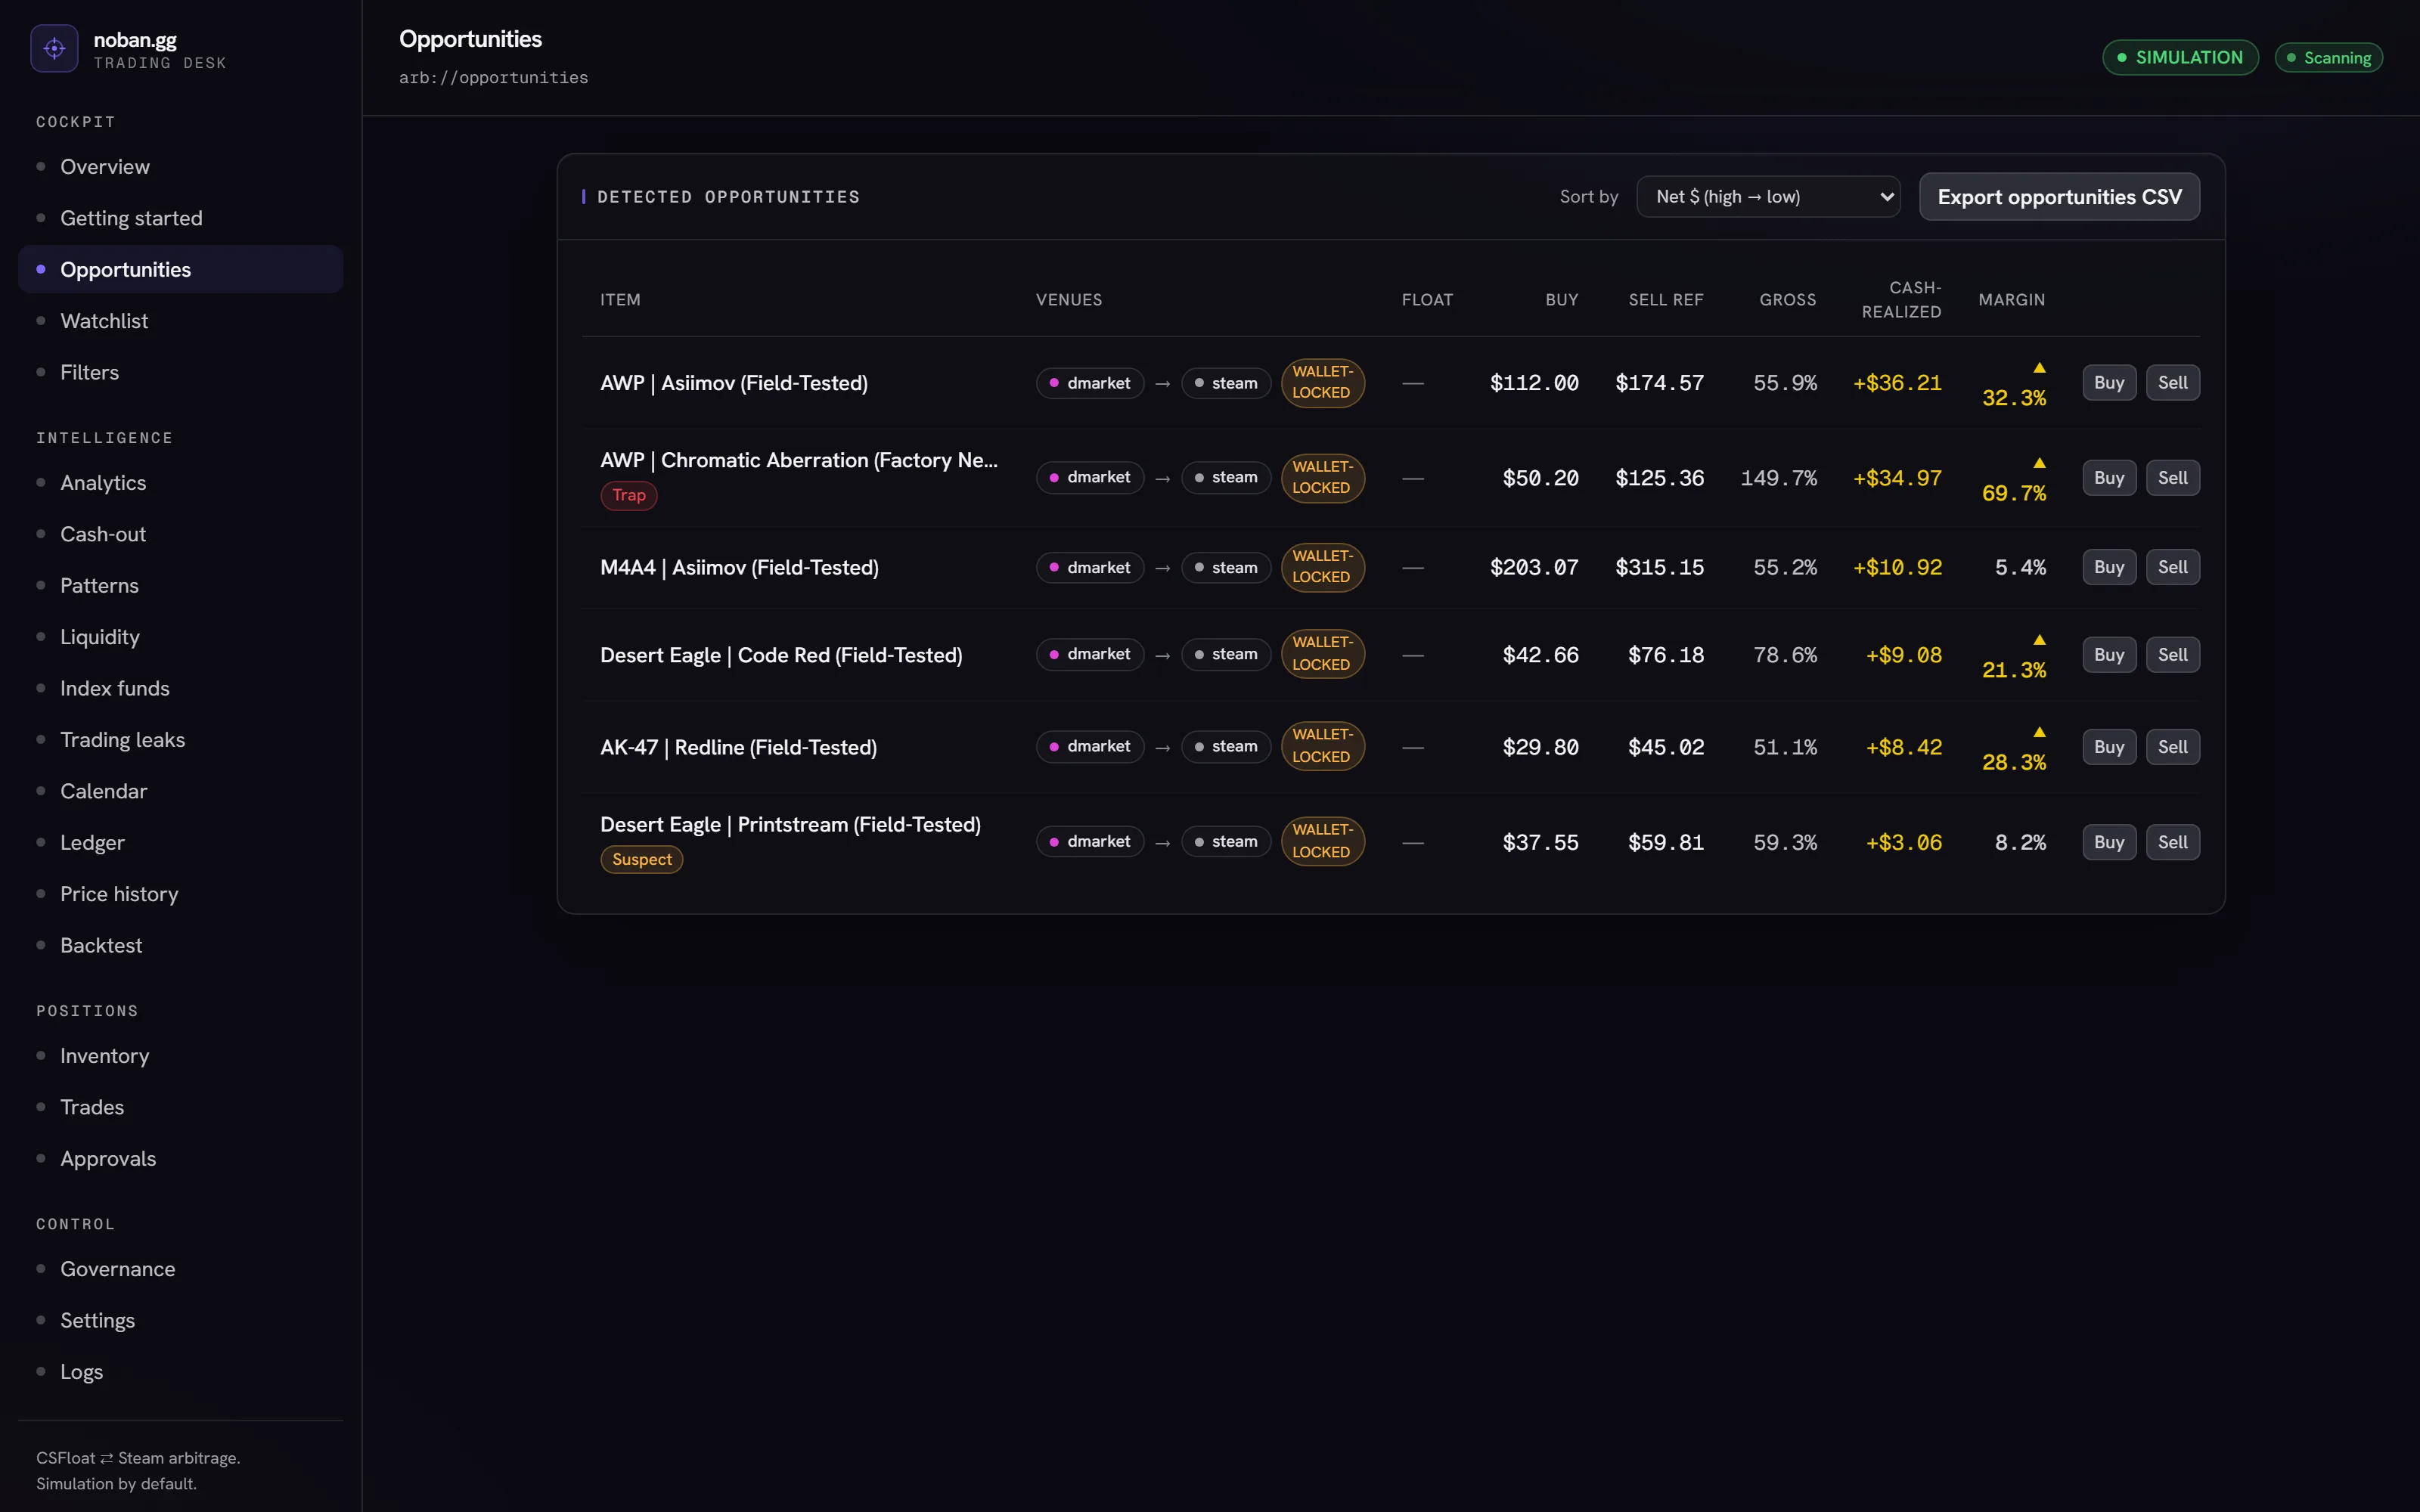Click the $203.07 buy price

[1534, 567]
